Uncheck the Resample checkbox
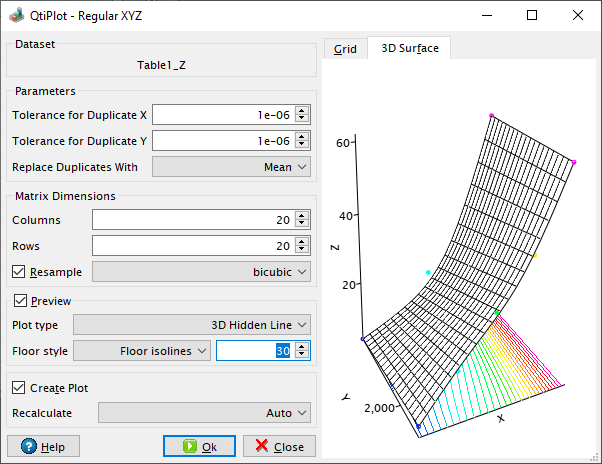Image resolution: width=602 pixels, height=464 pixels. pyautogui.click(x=18, y=272)
